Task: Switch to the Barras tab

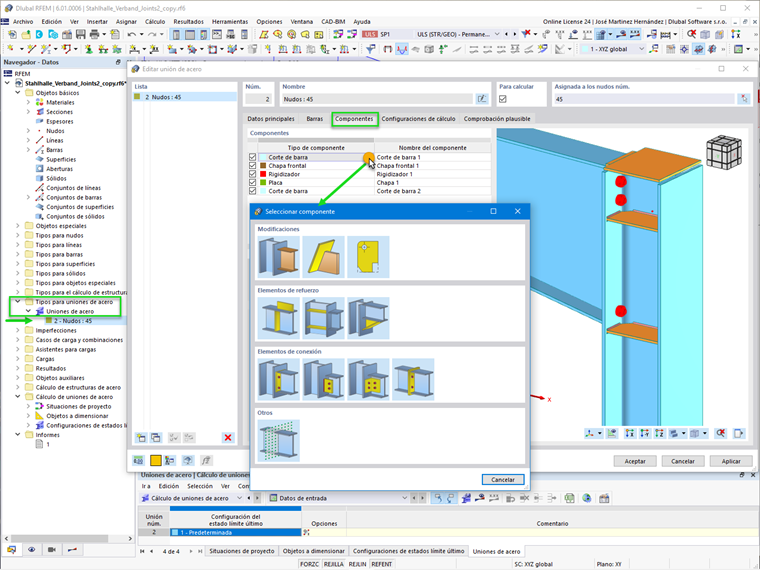Action: [315, 119]
